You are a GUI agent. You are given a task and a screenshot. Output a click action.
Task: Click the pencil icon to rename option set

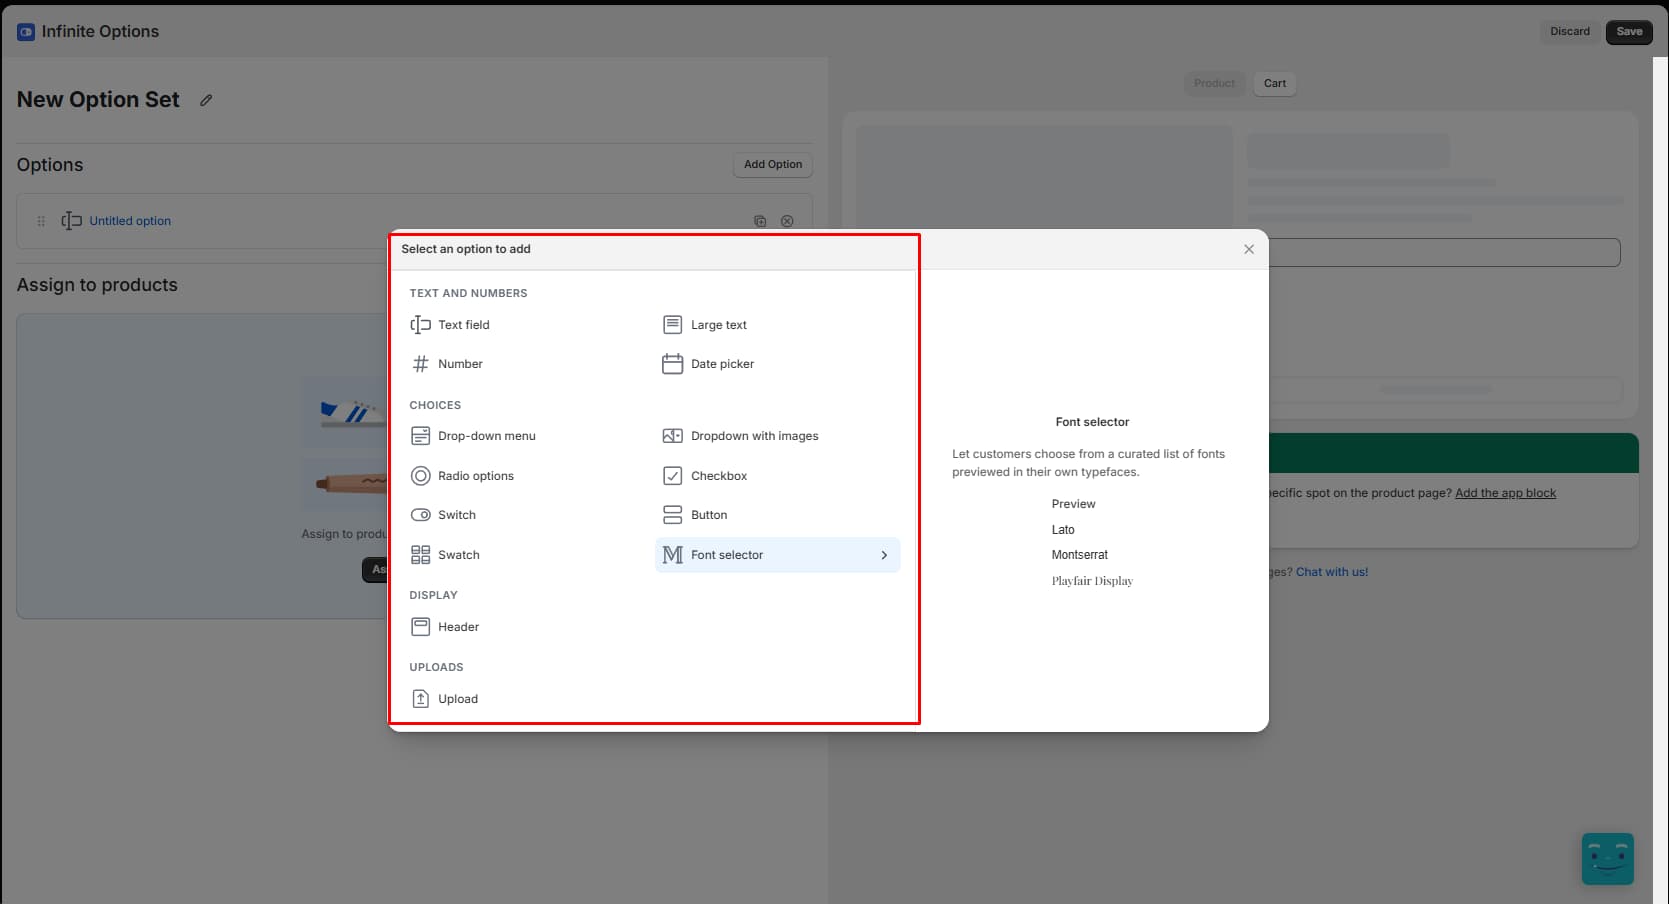click(206, 100)
